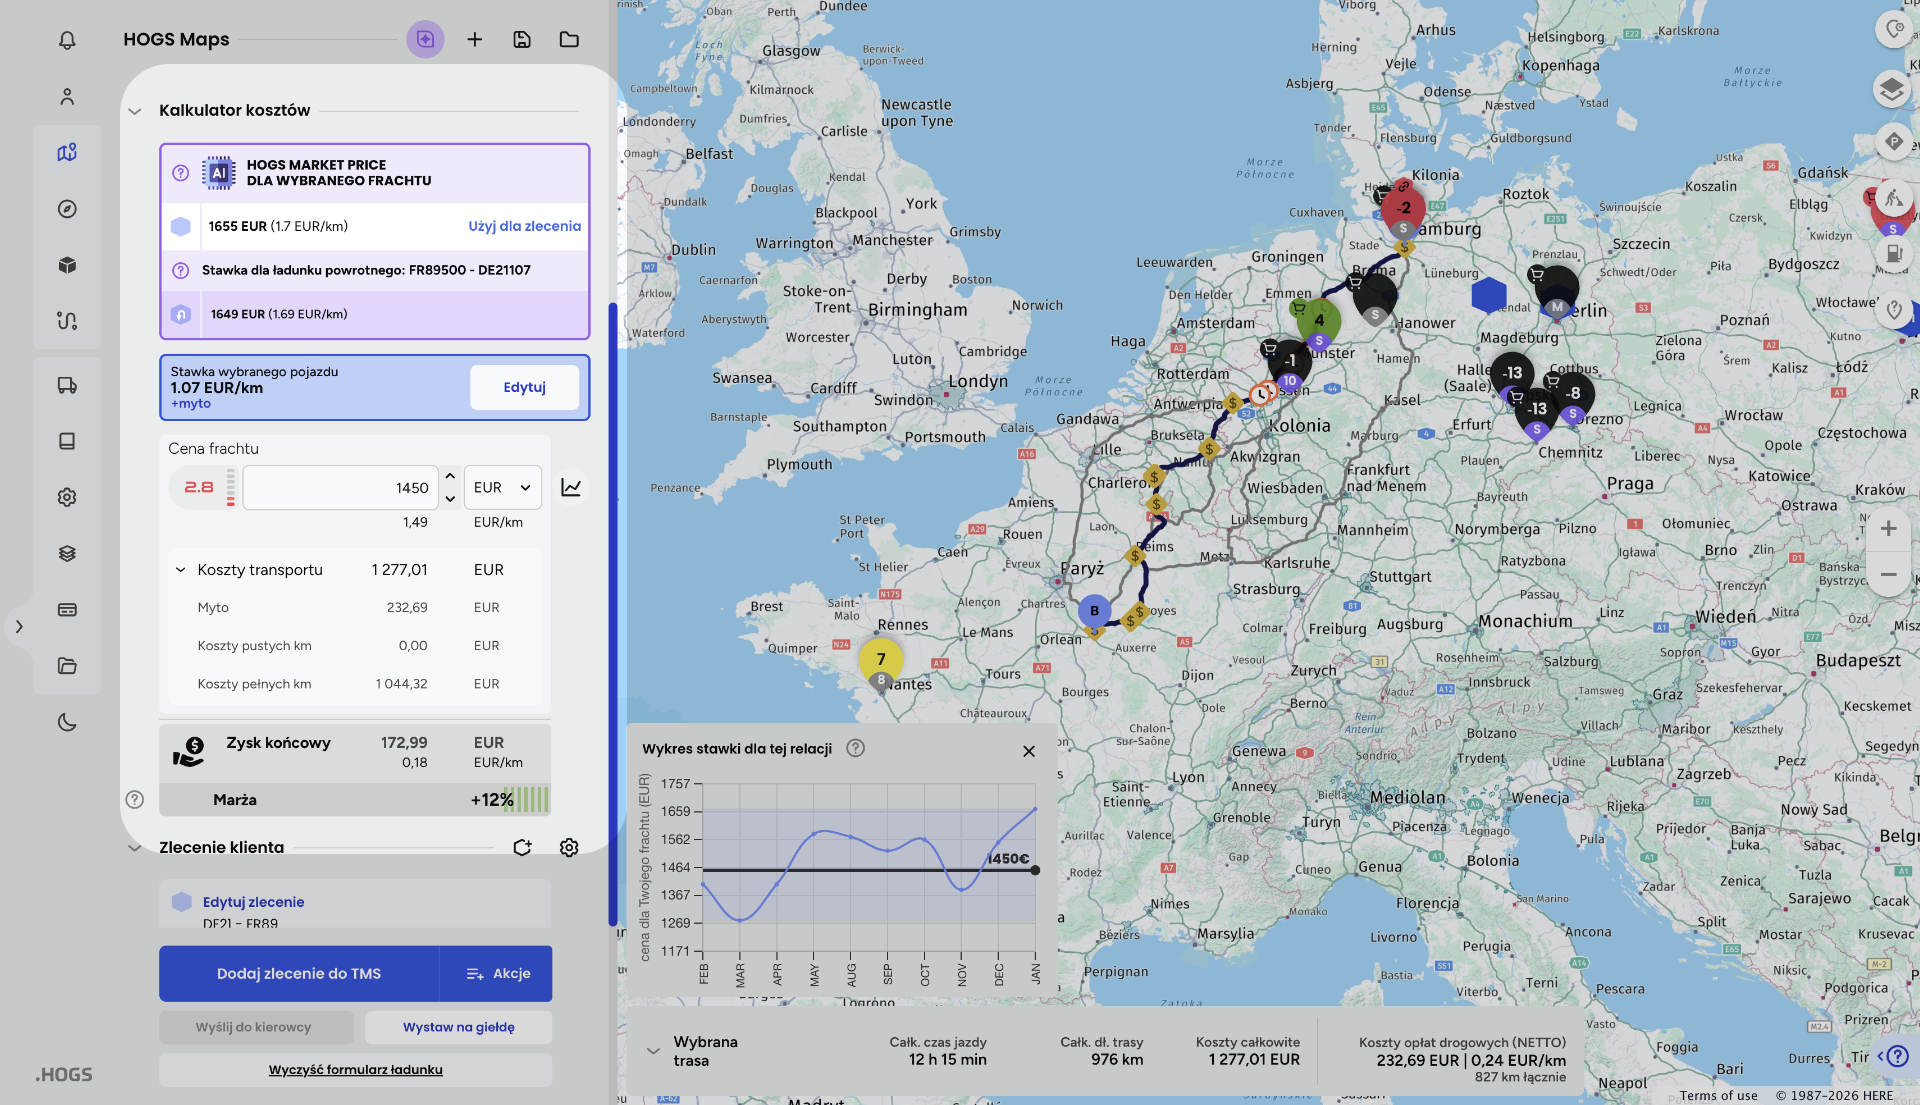The width and height of the screenshot is (1920, 1105).
Task: Click the Zlecenie klienta settings gear
Action: pyautogui.click(x=569, y=847)
